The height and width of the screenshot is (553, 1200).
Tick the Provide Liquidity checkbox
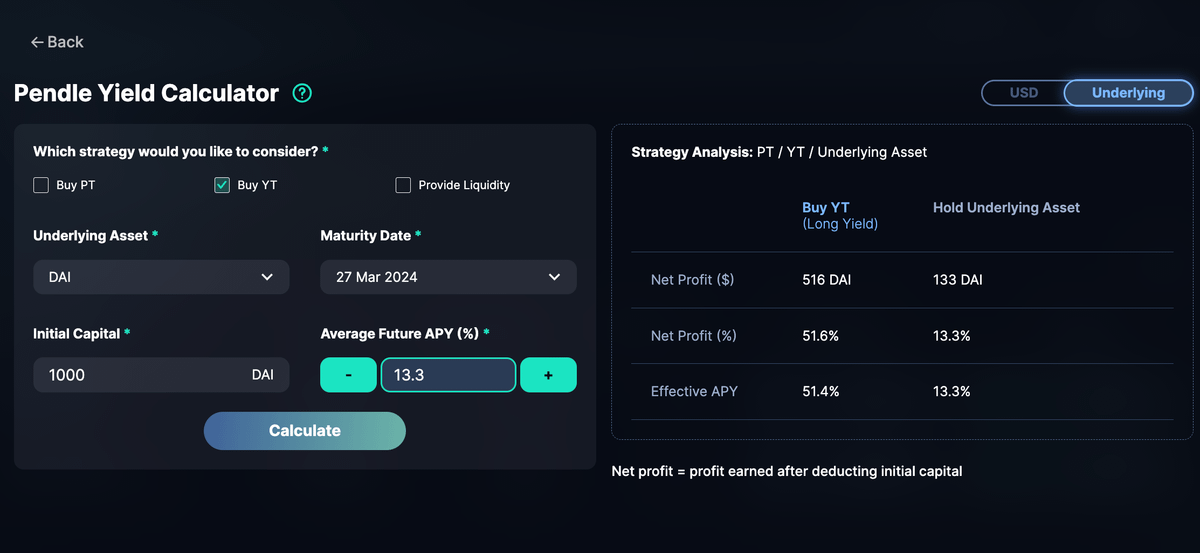click(403, 185)
